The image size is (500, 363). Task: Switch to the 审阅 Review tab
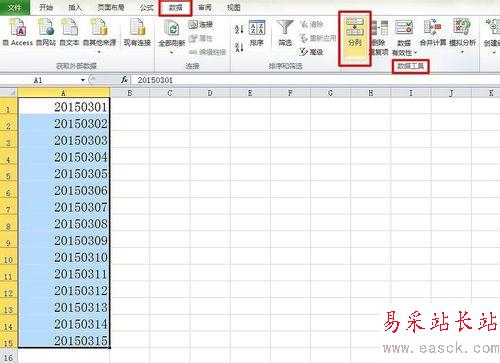[205, 7]
